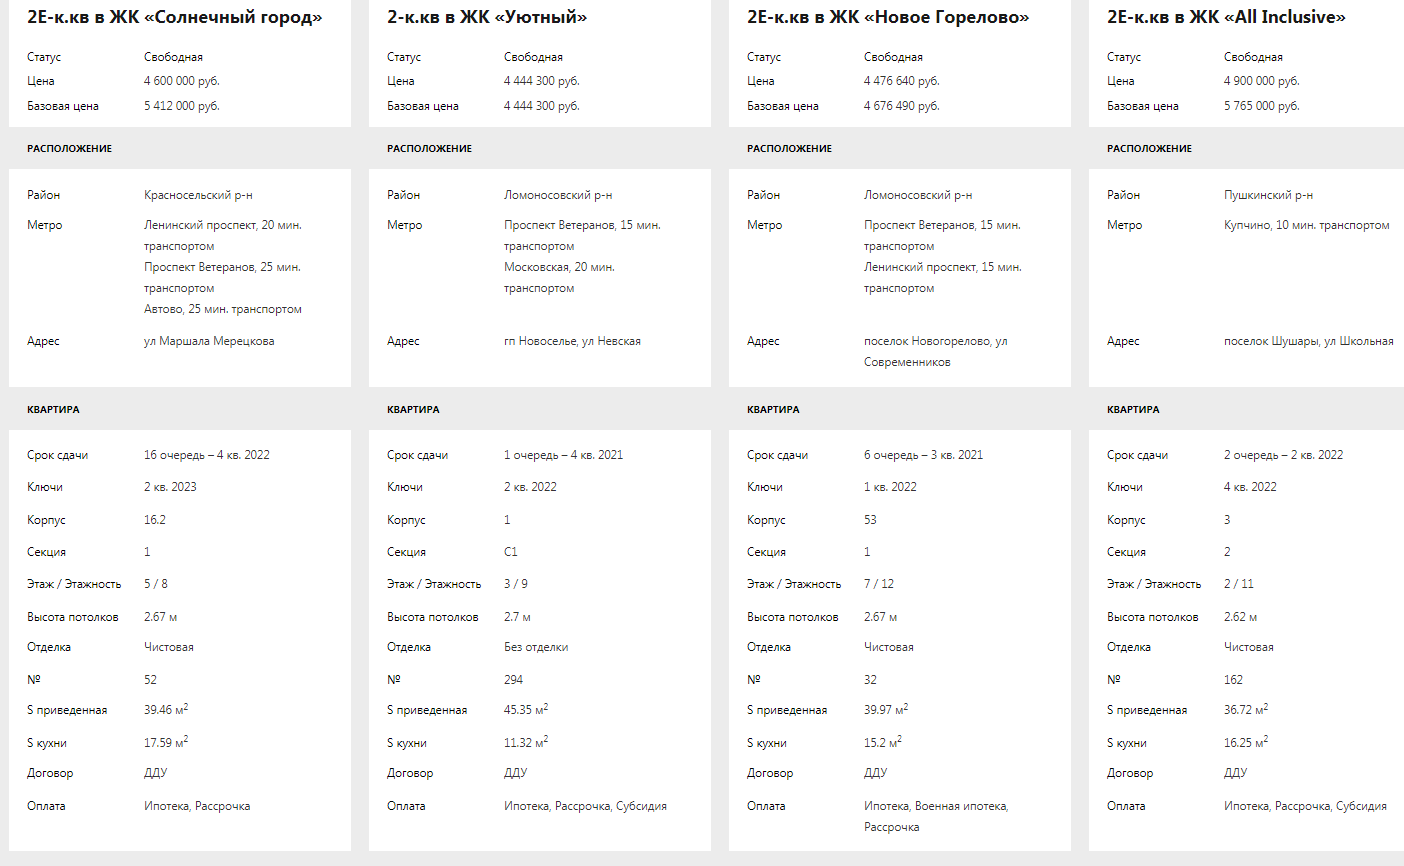Click the floor value 7 / 12
Screen dimensions: 1404x866
(x=878, y=584)
